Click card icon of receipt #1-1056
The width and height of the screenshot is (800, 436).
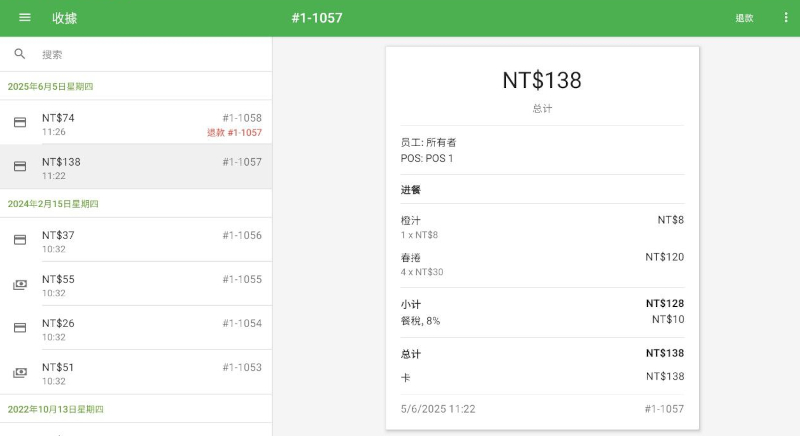click(20, 240)
